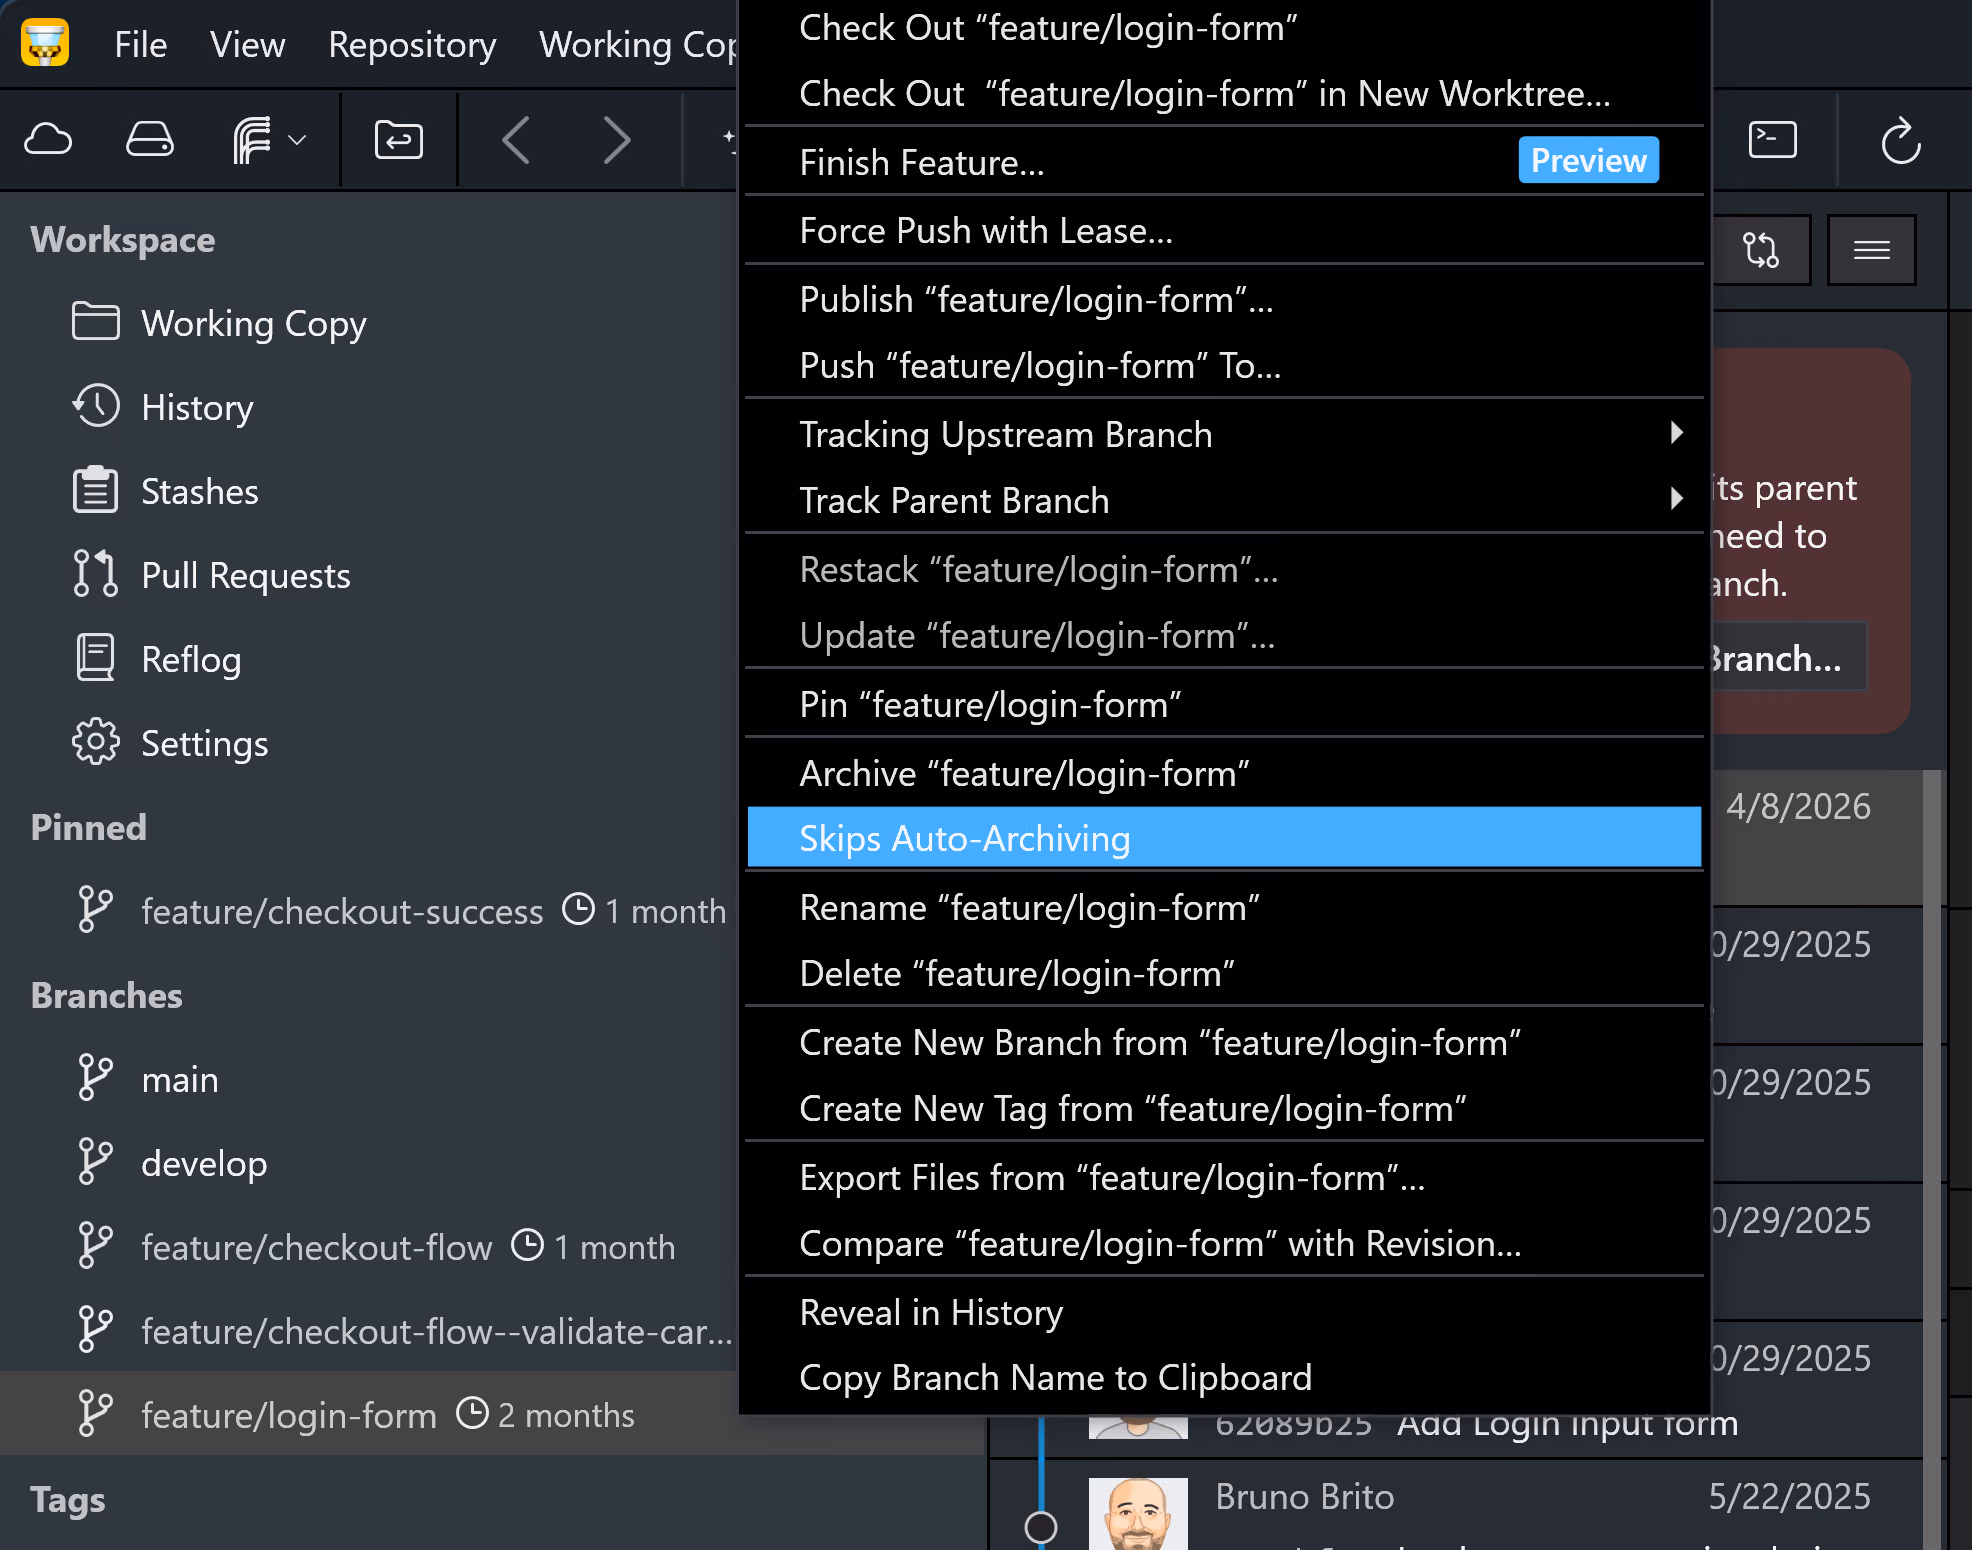Click the branch sync icon button

[1761, 250]
